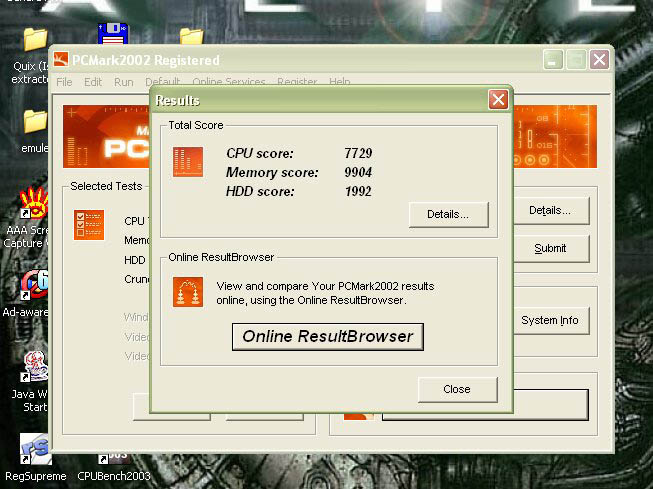Screen dimensions: 653x489
Task: Click the Selected Tests checklist icon
Action: (89, 225)
